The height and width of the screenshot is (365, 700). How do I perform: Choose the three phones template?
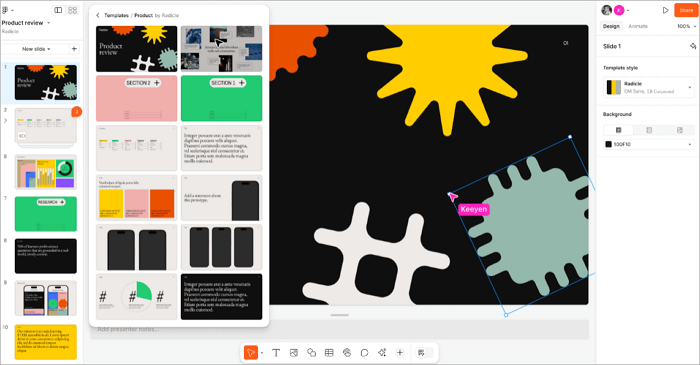click(221, 247)
